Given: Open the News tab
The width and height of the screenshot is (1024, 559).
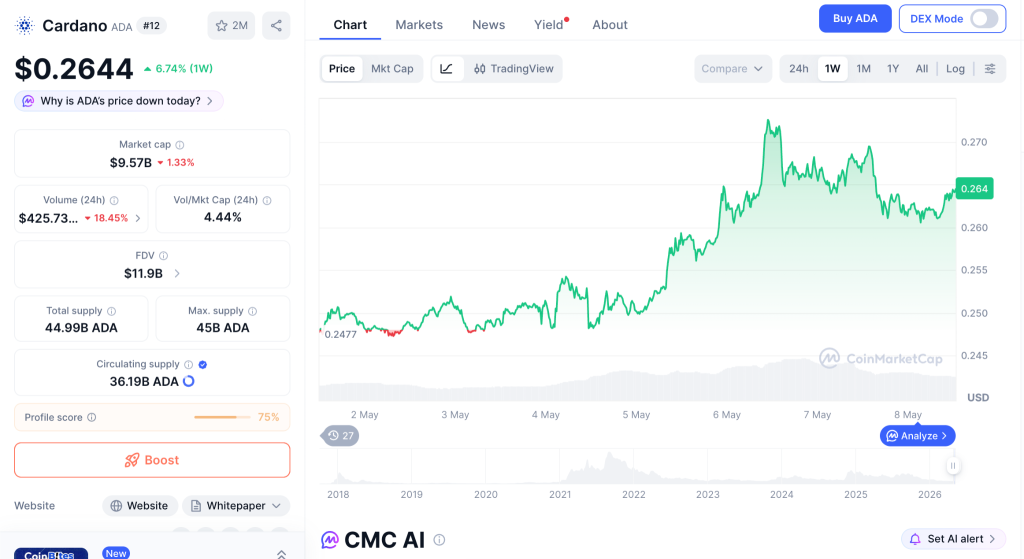Looking at the screenshot, I should (x=488, y=25).
